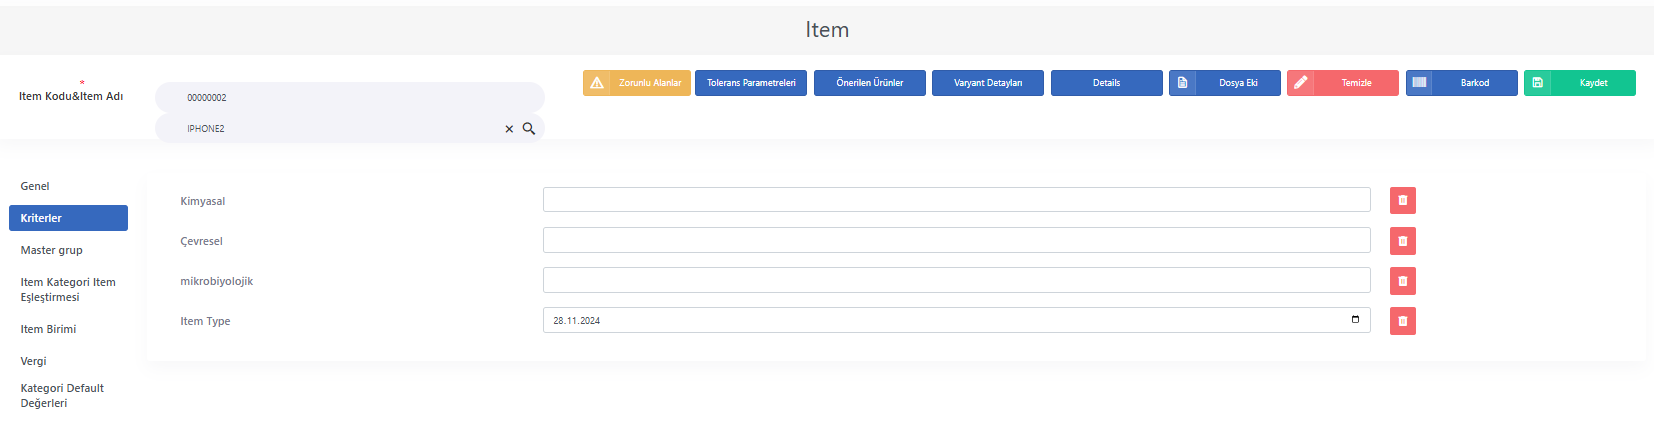Click the Temizle button label
This screenshot has width=1654, height=432.
point(1356,83)
